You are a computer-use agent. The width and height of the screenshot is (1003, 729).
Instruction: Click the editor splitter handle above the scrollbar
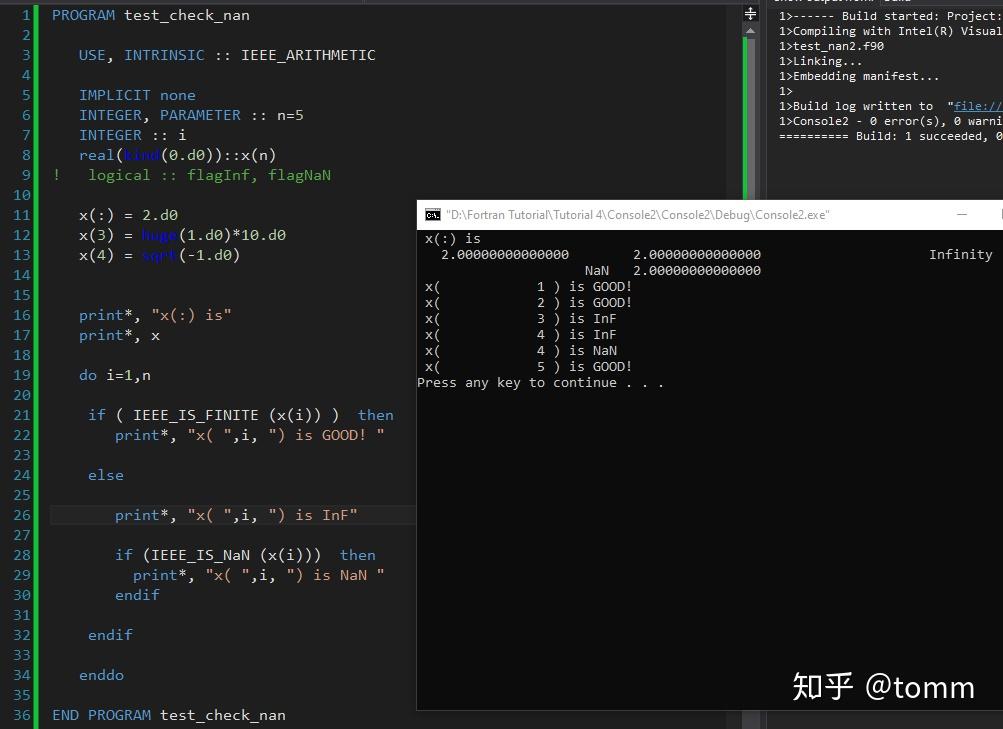[749, 14]
